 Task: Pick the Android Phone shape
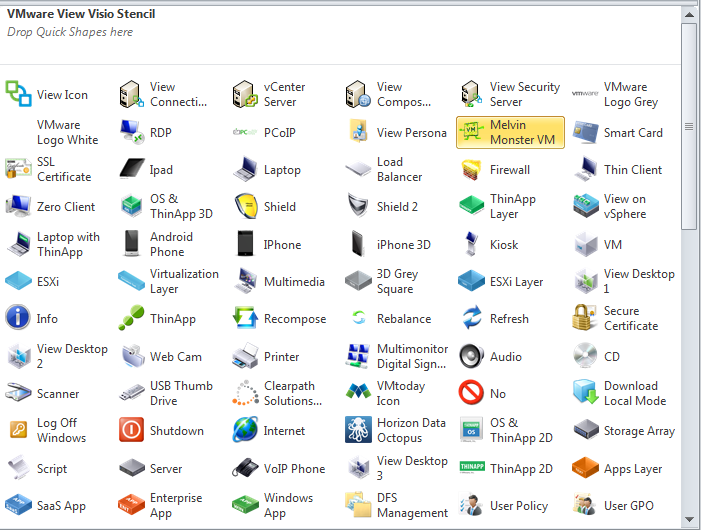pos(131,244)
